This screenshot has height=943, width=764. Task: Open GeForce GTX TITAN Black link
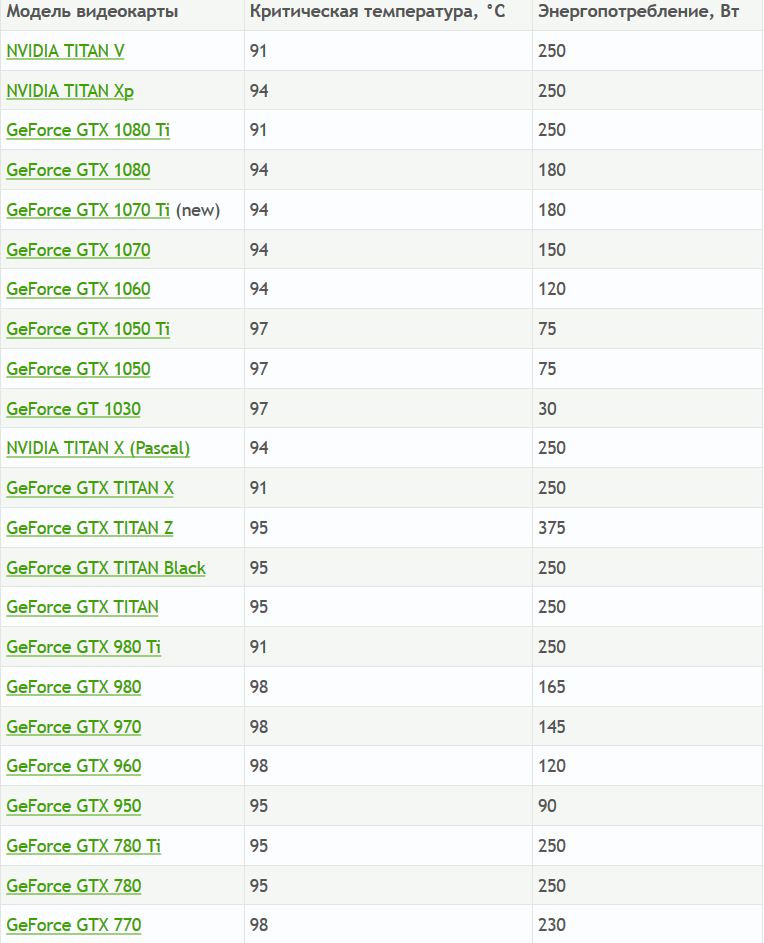click(106, 568)
